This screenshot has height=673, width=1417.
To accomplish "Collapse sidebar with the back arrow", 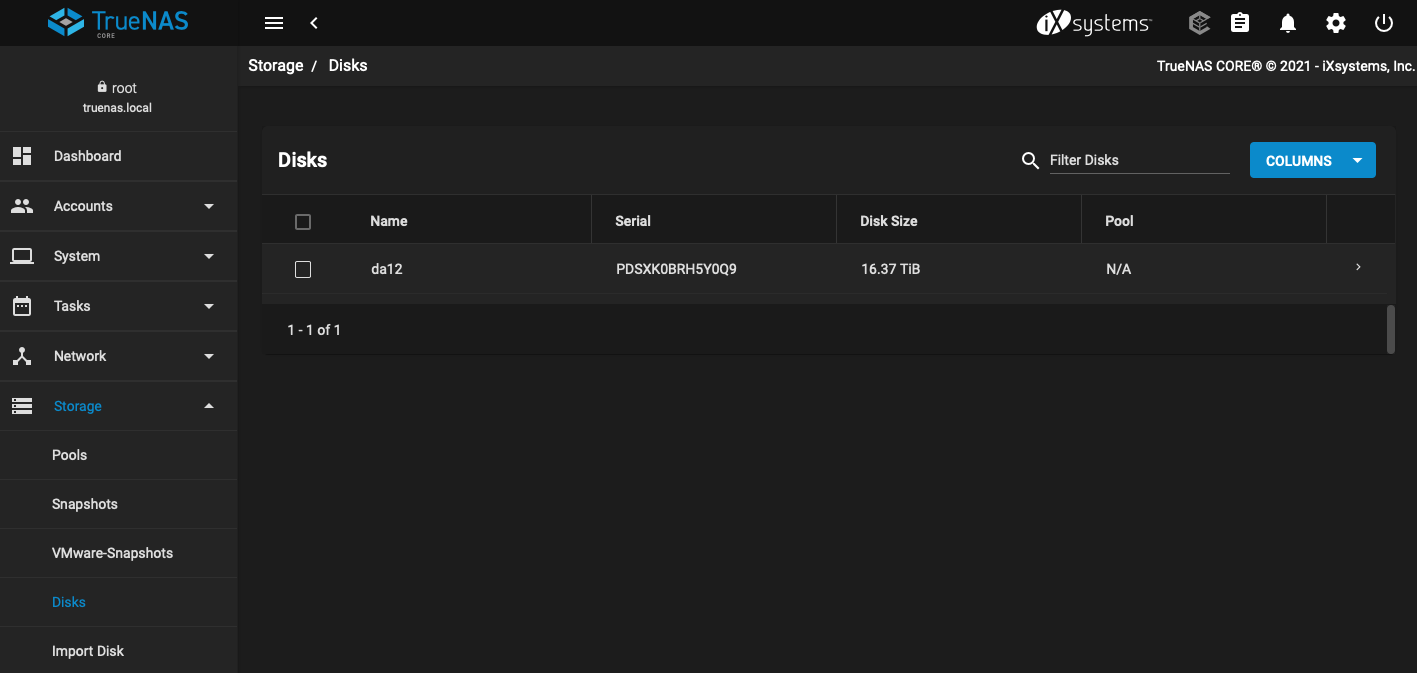I will point(314,23).
